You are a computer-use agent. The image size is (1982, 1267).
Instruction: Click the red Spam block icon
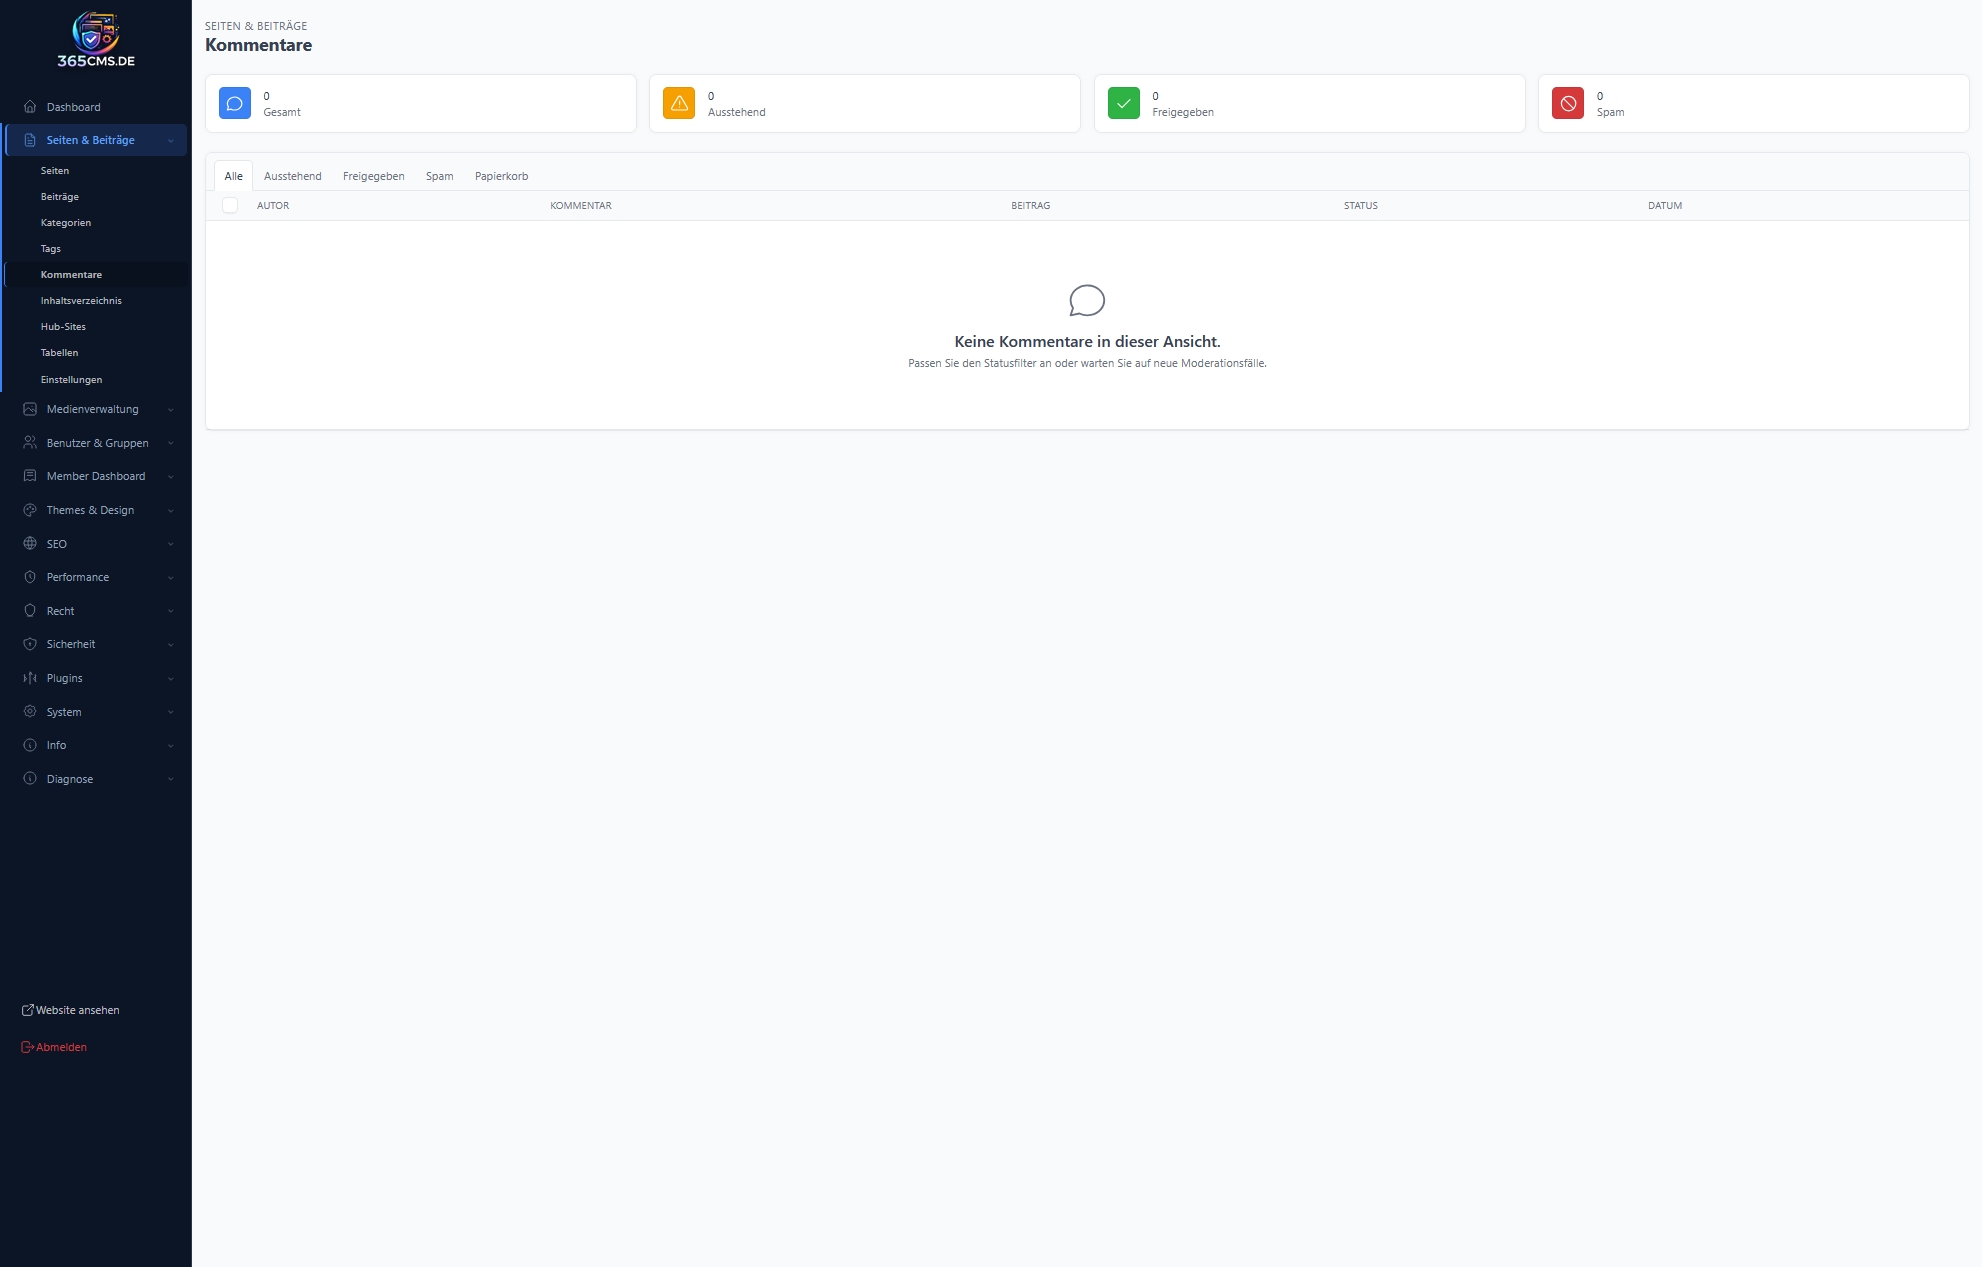pos(1567,103)
